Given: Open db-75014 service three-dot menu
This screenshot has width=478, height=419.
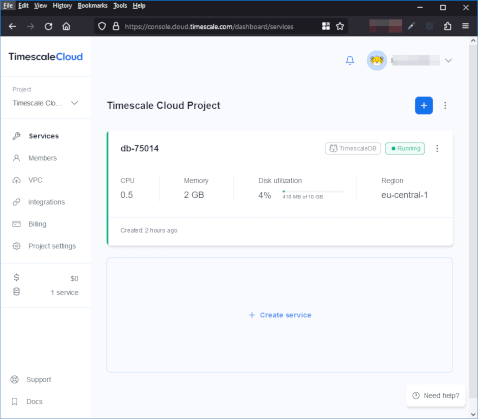Looking at the screenshot, I should click(437, 148).
